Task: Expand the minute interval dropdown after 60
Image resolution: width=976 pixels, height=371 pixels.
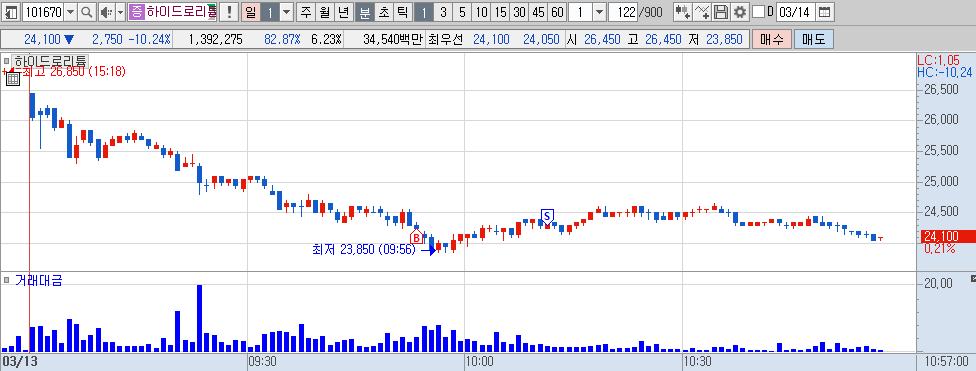Action: point(599,12)
